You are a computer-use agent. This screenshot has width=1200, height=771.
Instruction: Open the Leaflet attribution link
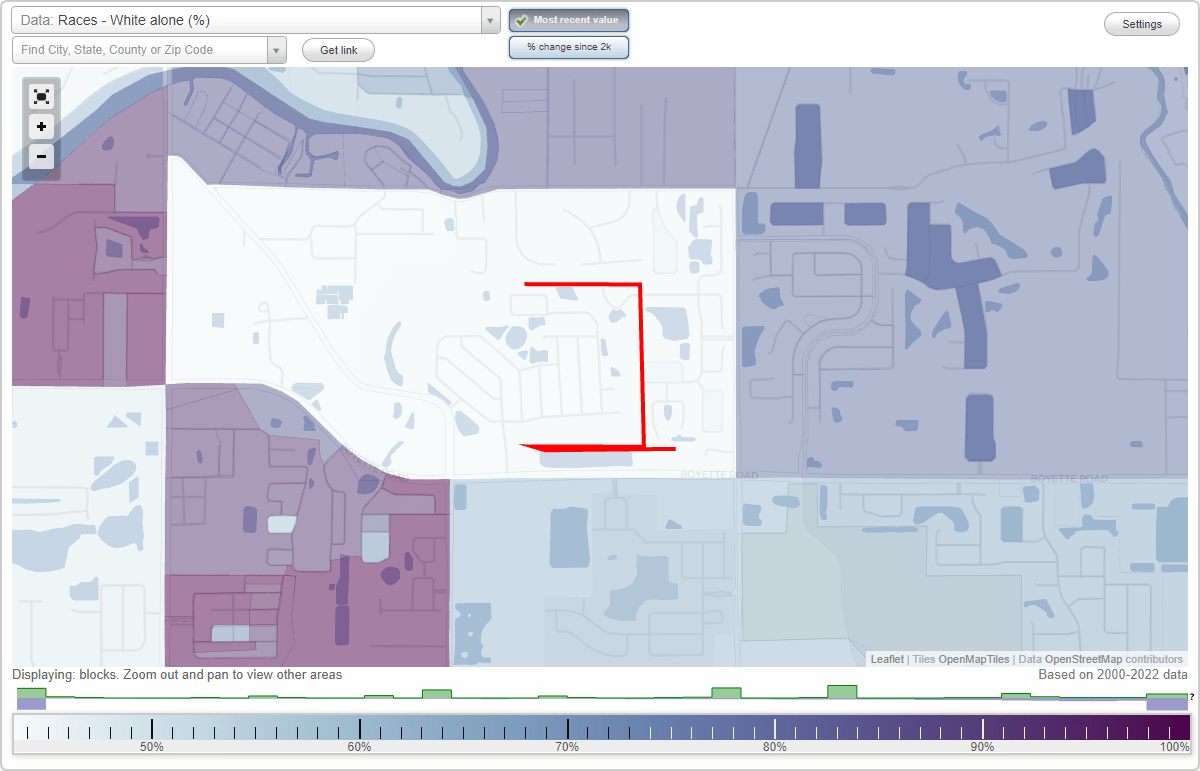pos(886,659)
